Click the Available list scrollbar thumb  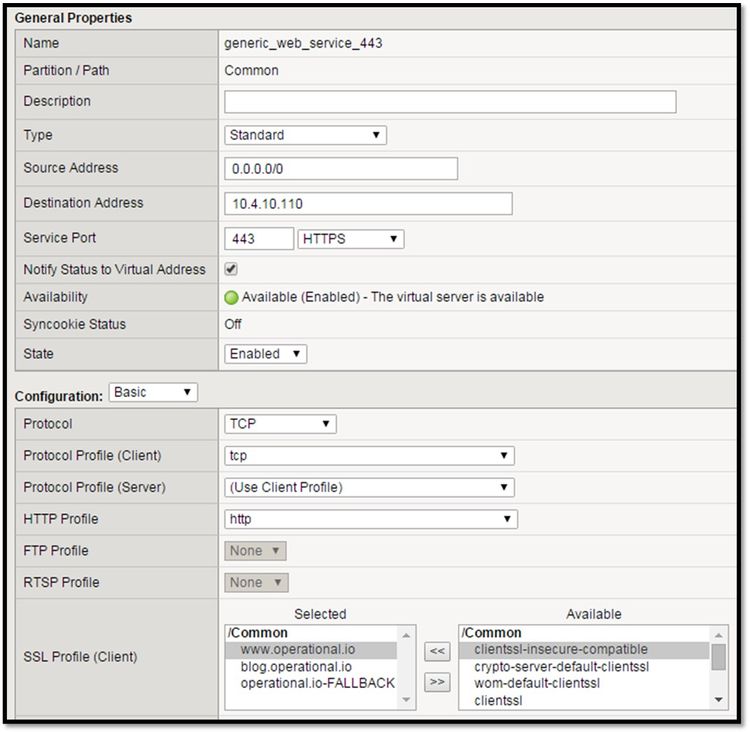click(x=718, y=657)
